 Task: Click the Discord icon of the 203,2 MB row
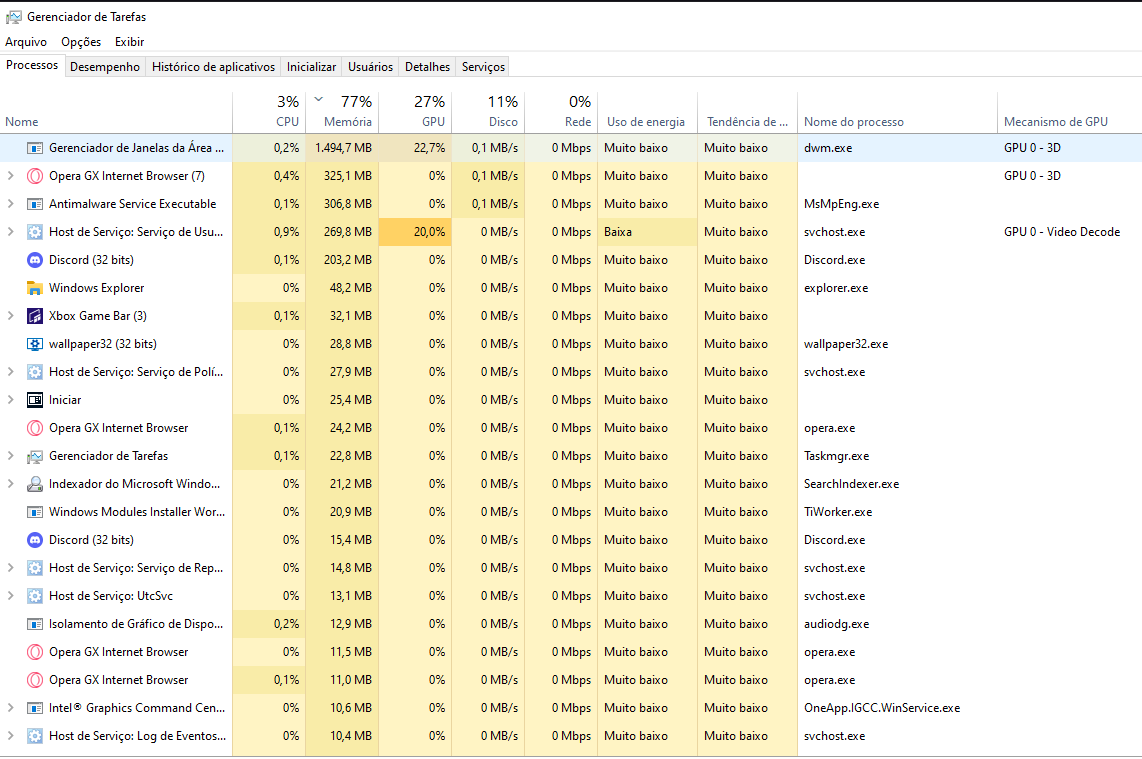34,260
